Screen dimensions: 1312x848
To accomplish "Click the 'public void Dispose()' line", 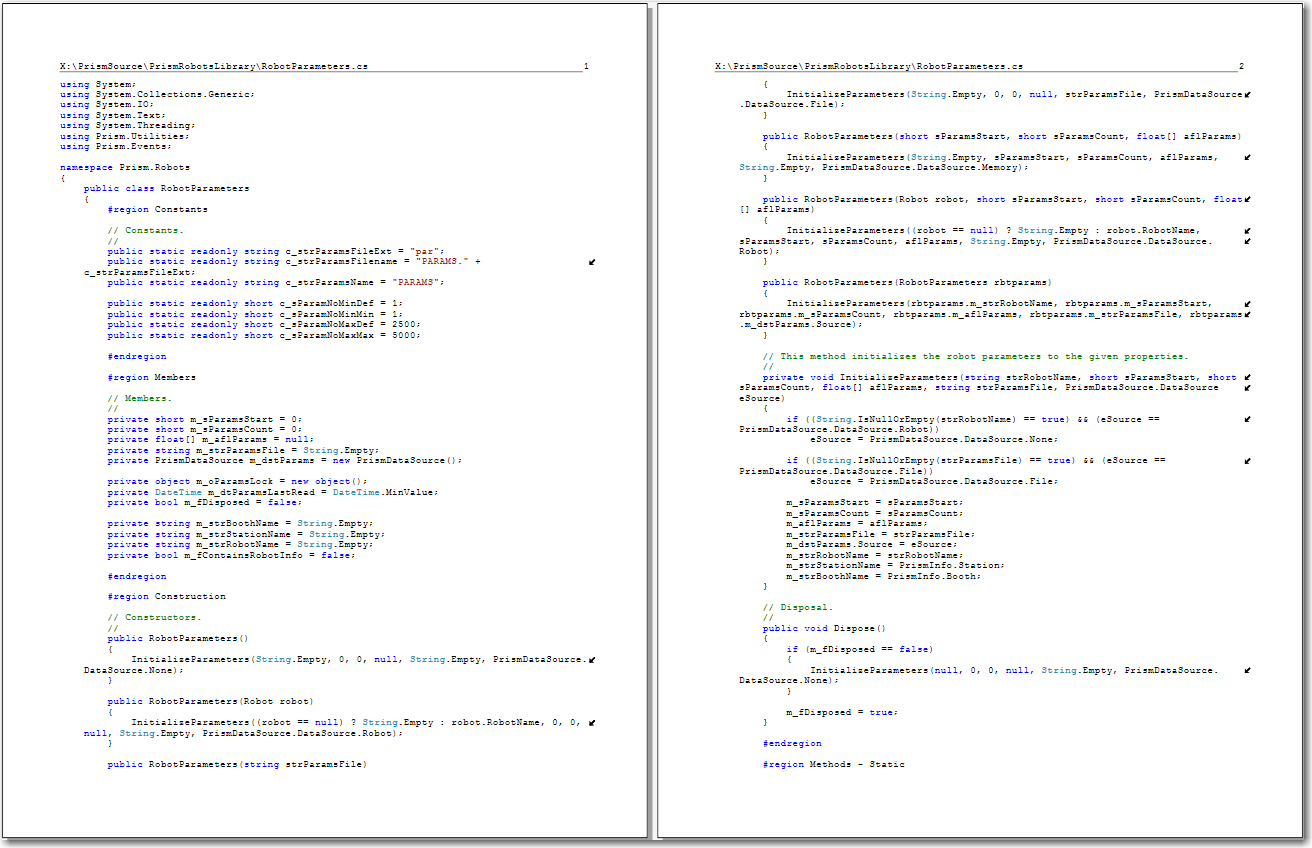I will (x=825, y=628).
